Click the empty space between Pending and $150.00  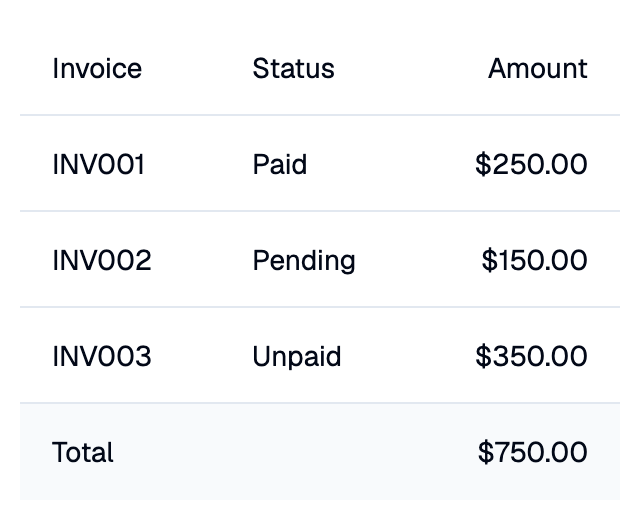pyautogui.click(x=418, y=260)
